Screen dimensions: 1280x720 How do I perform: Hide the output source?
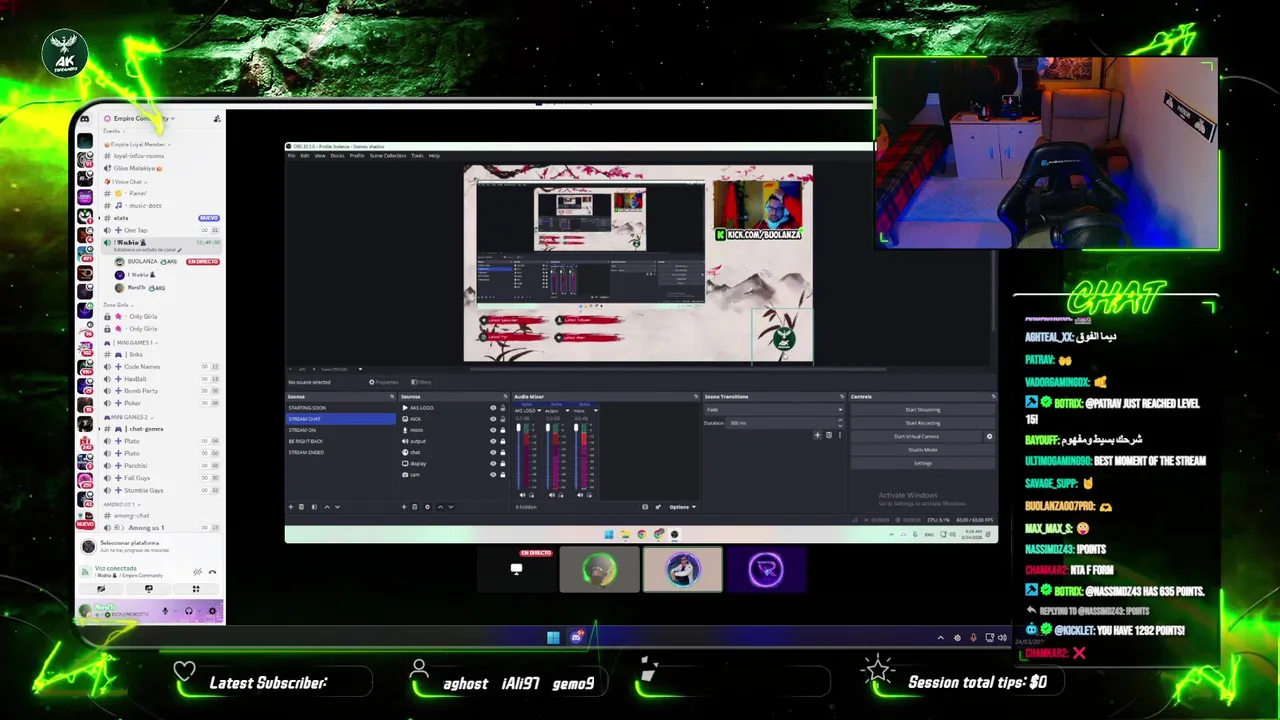[493, 441]
